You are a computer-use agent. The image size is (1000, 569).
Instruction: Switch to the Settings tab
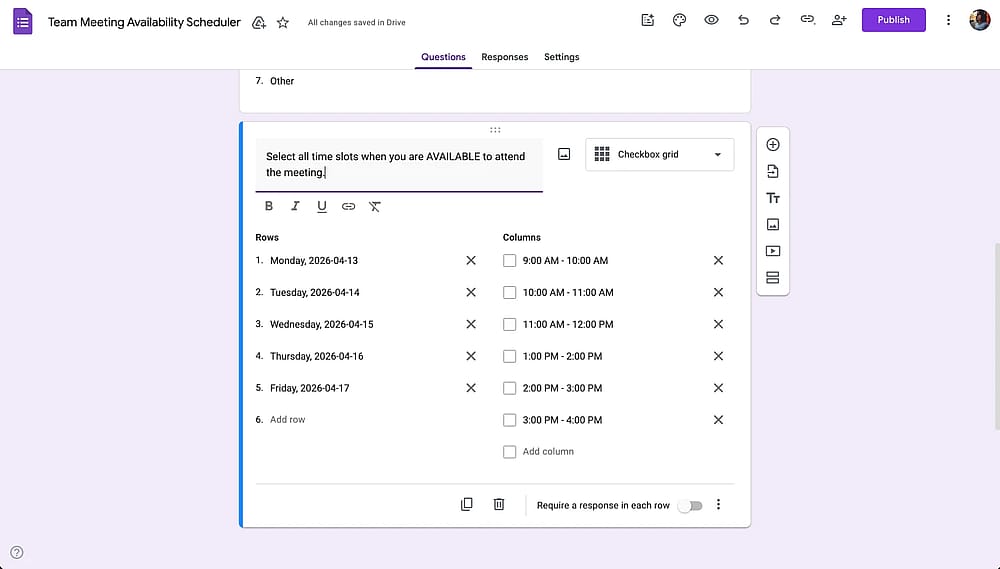point(561,57)
